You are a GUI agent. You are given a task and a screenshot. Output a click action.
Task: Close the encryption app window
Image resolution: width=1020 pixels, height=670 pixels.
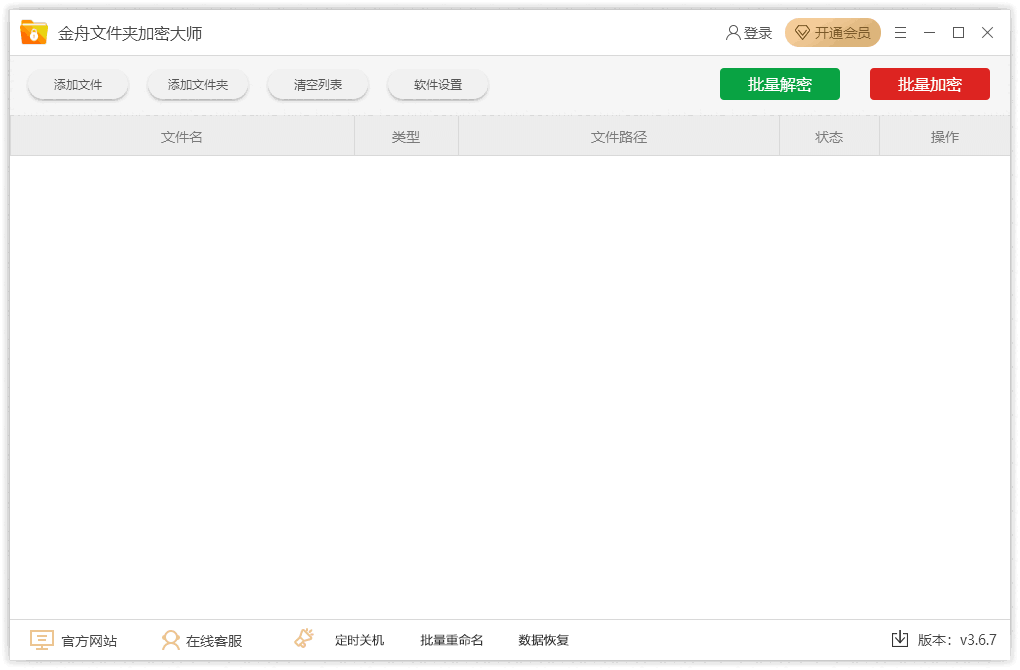click(x=987, y=33)
